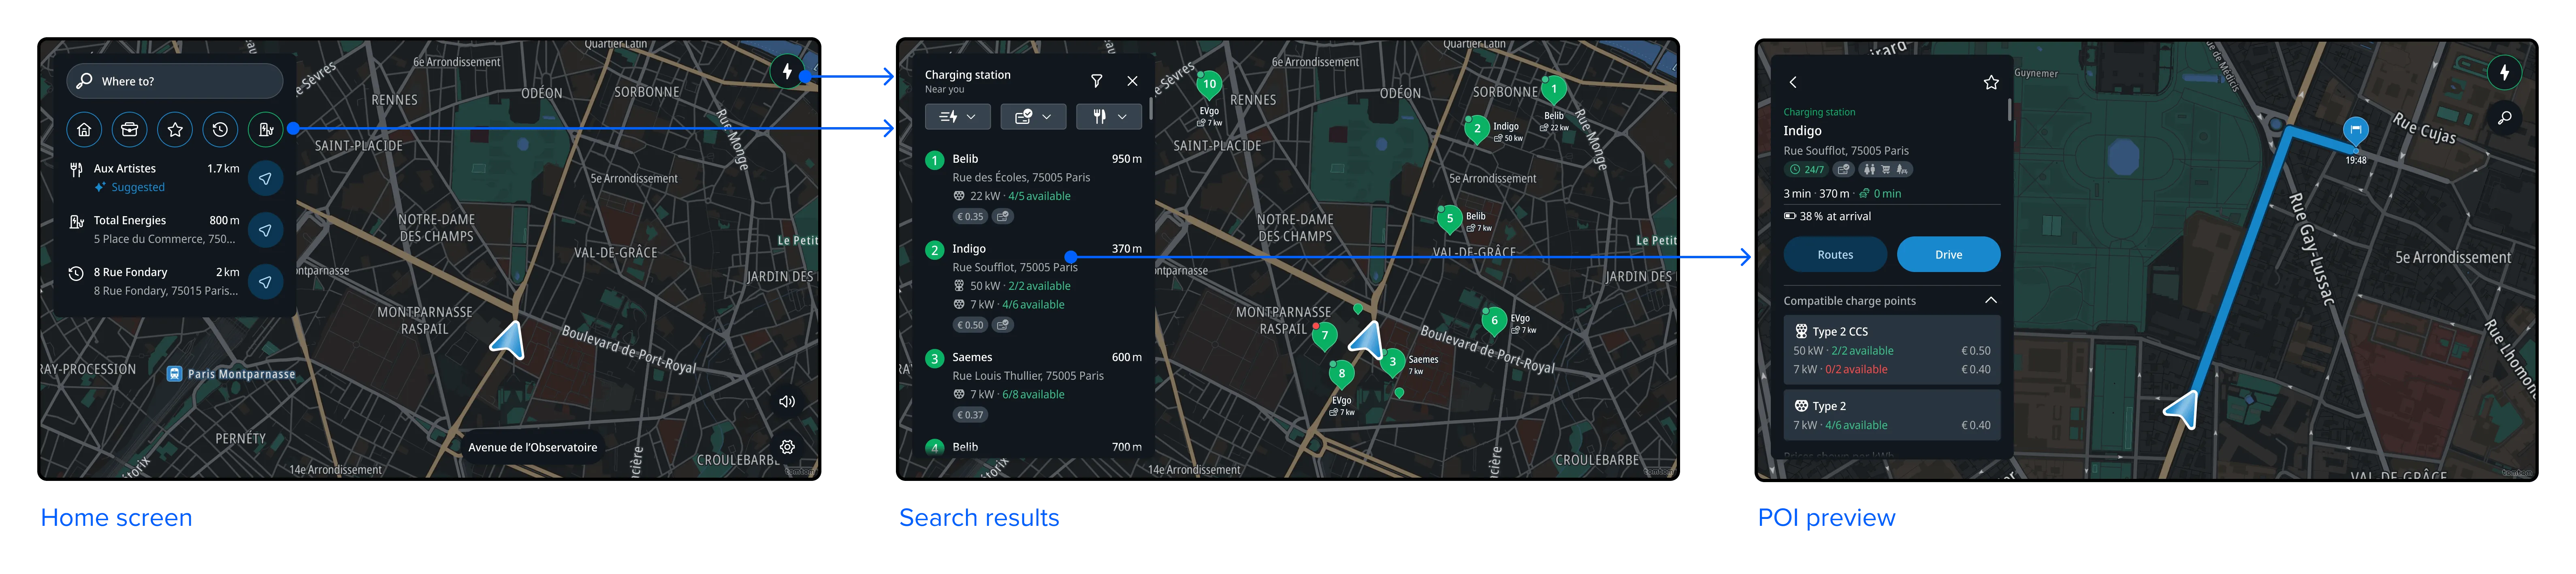This screenshot has height=574, width=2576.
Task: Select the Type 2 CCS charge point card
Action: coord(1892,350)
